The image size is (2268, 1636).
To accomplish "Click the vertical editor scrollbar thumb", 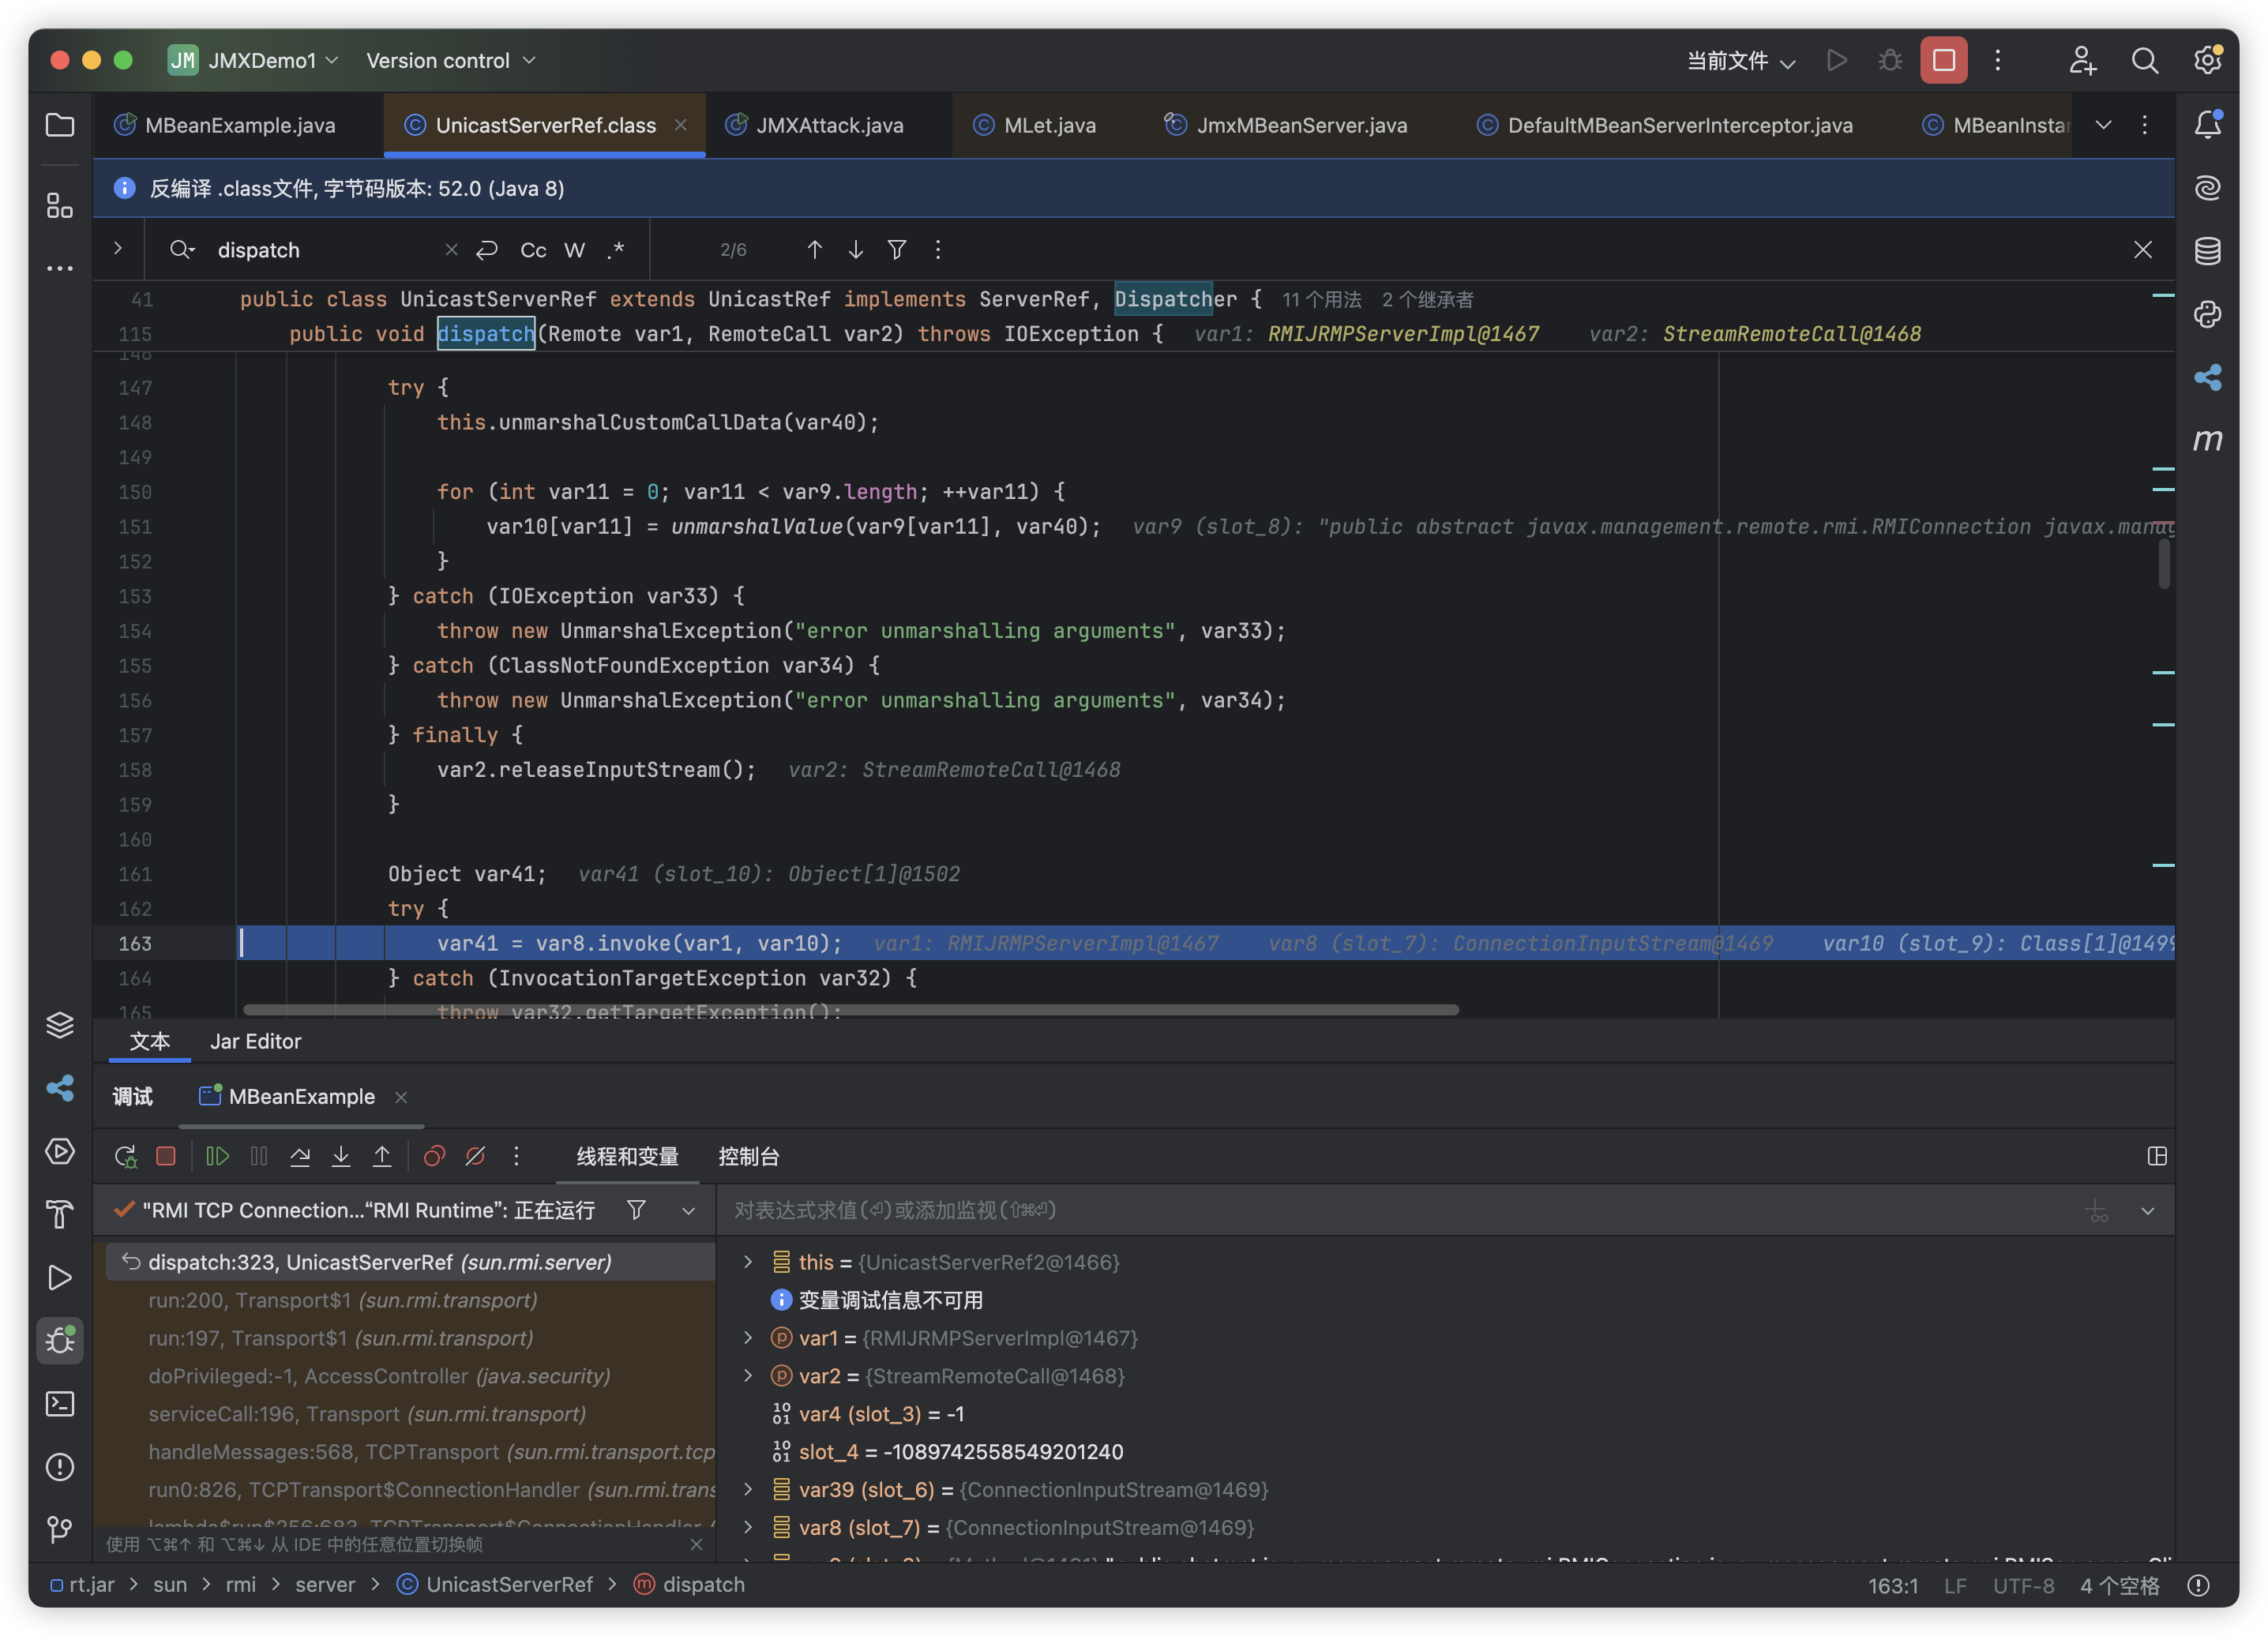I will pos(2164,564).
